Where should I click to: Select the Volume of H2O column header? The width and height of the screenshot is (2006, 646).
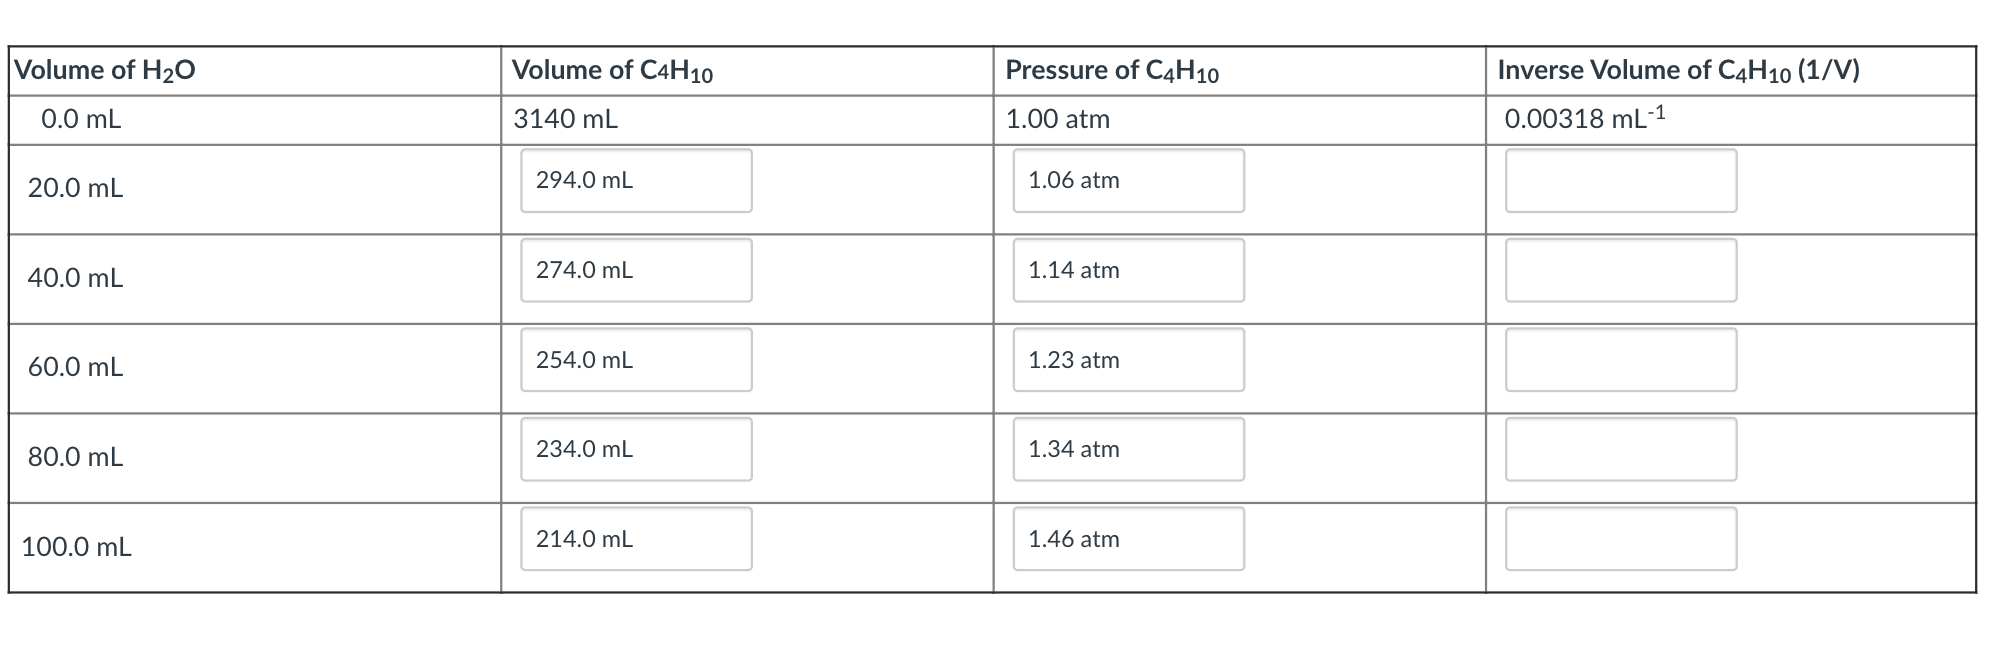tap(105, 69)
